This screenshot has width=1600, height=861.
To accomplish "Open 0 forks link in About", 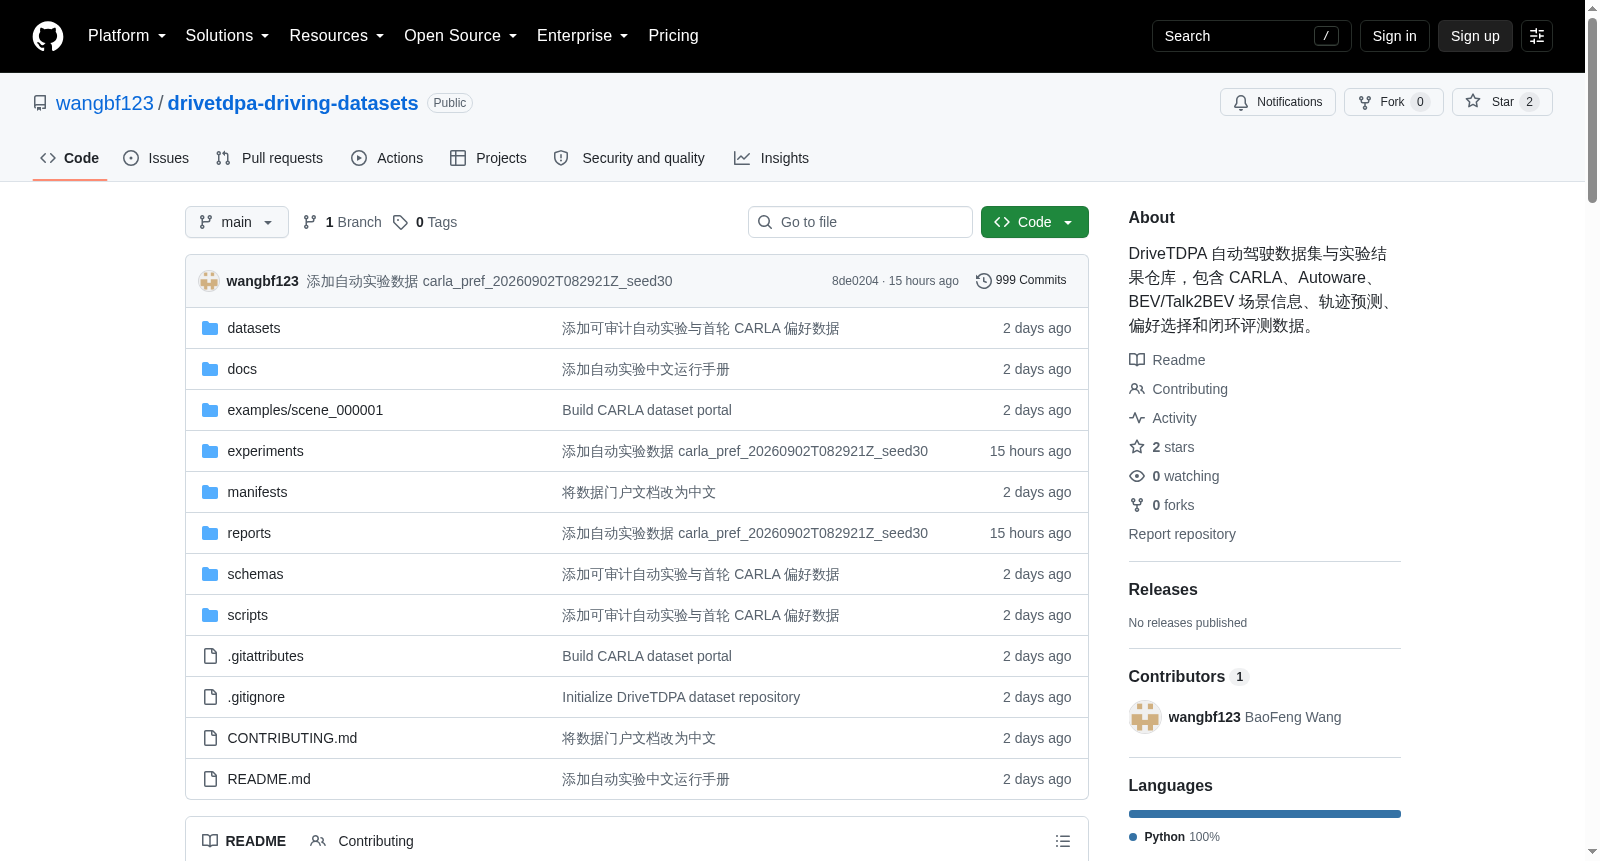I will click(1173, 505).
